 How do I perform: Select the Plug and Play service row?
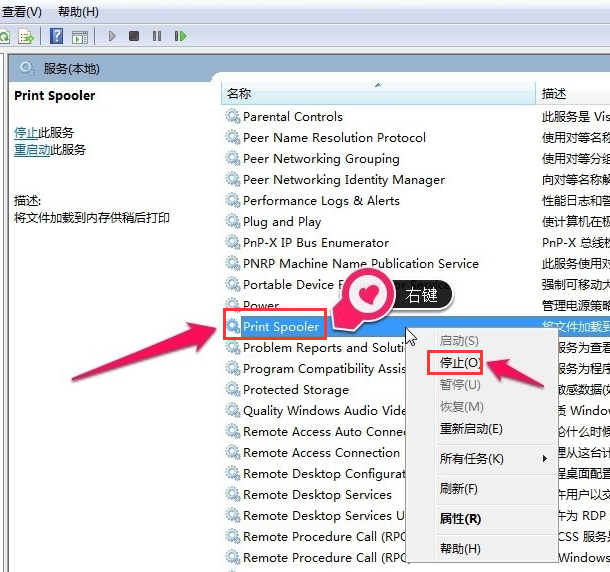click(x=282, y=222)
